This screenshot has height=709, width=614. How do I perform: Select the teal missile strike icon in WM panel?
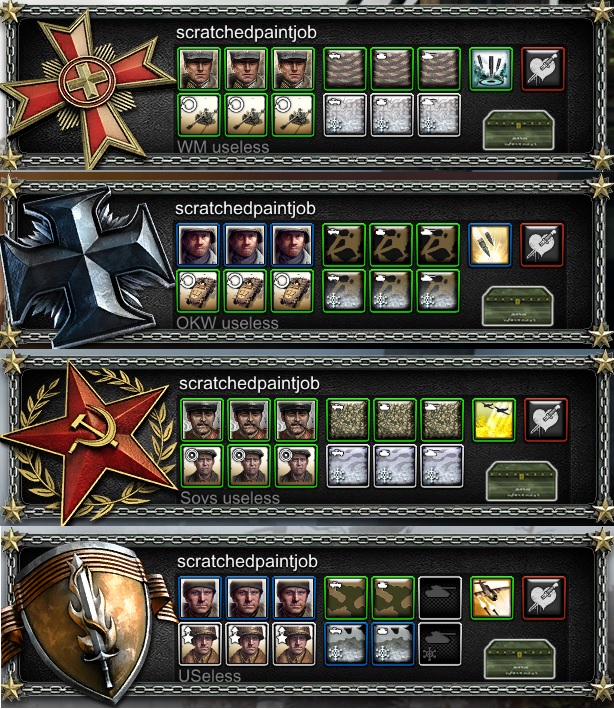[491, 69]
